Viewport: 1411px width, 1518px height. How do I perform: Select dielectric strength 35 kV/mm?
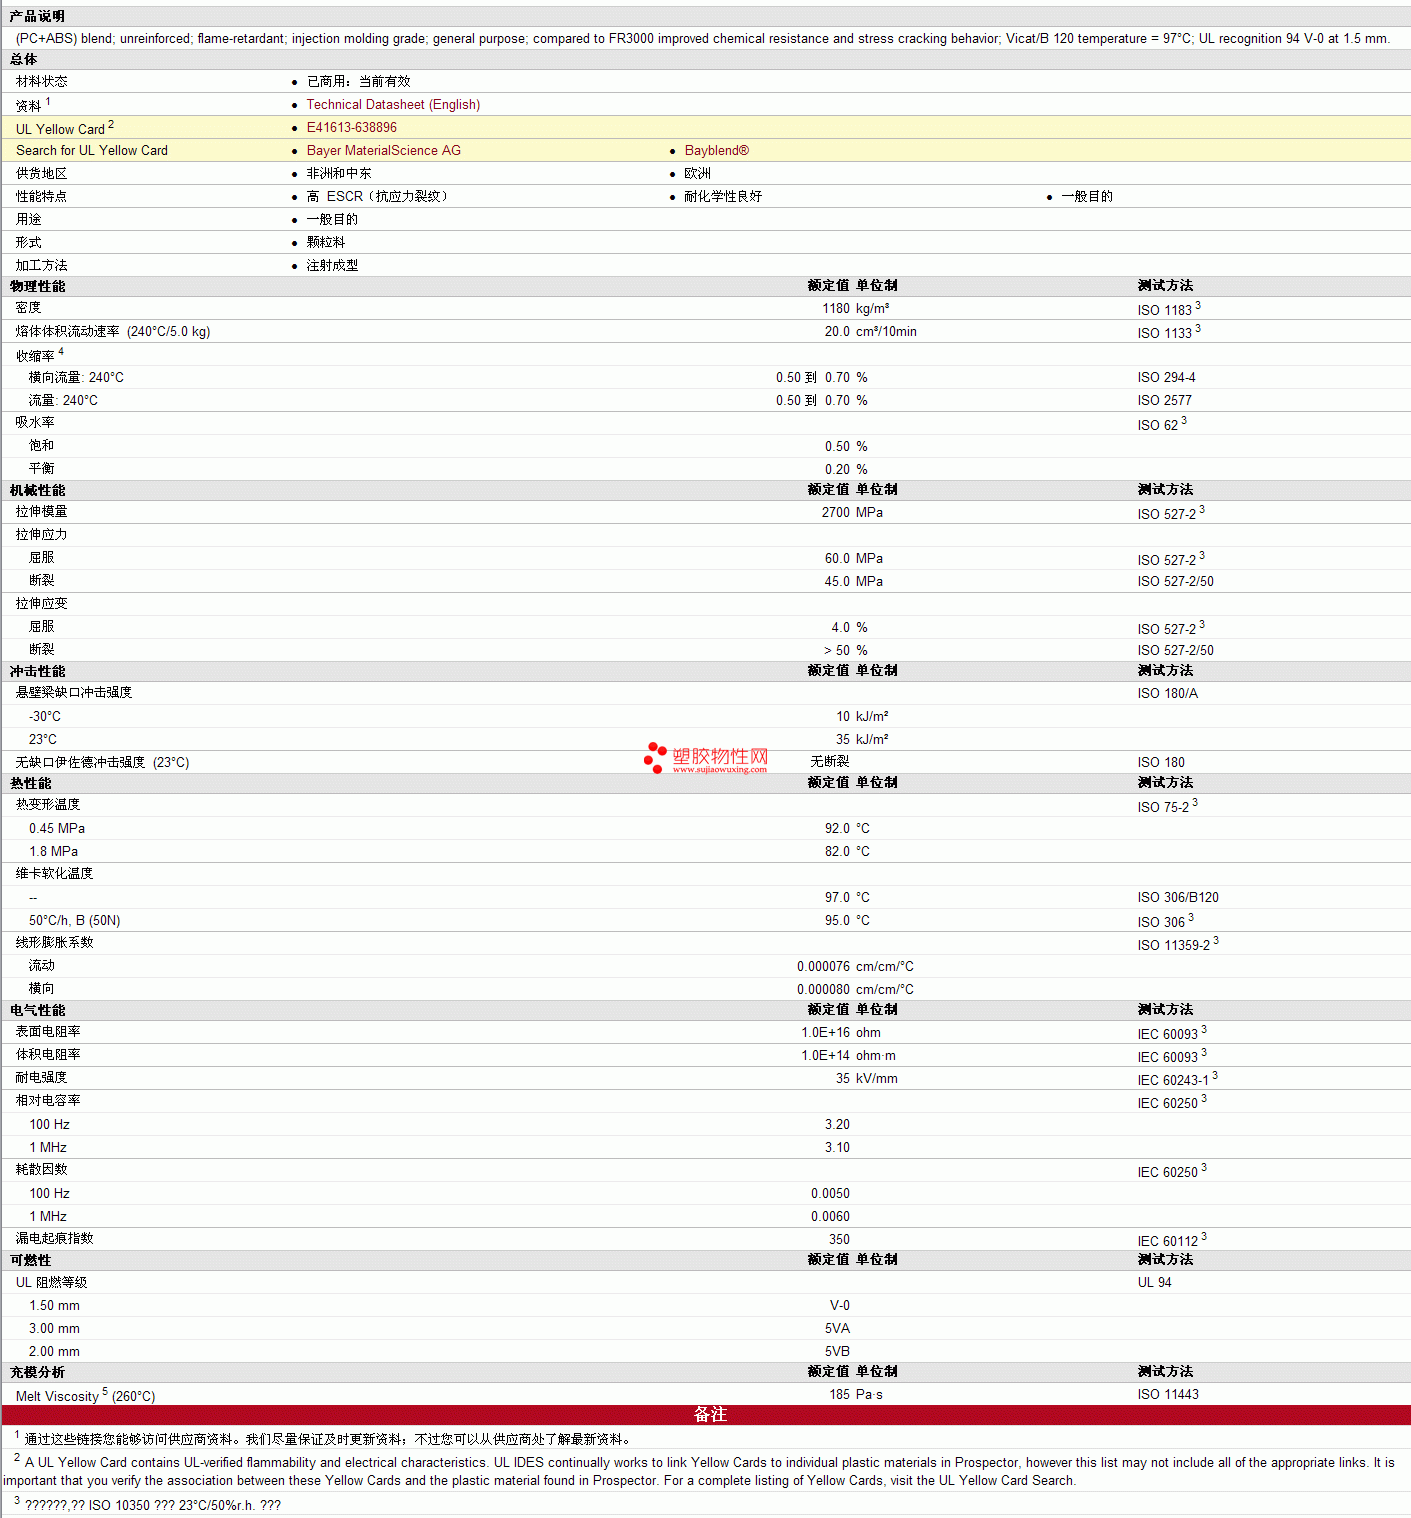866,1078
